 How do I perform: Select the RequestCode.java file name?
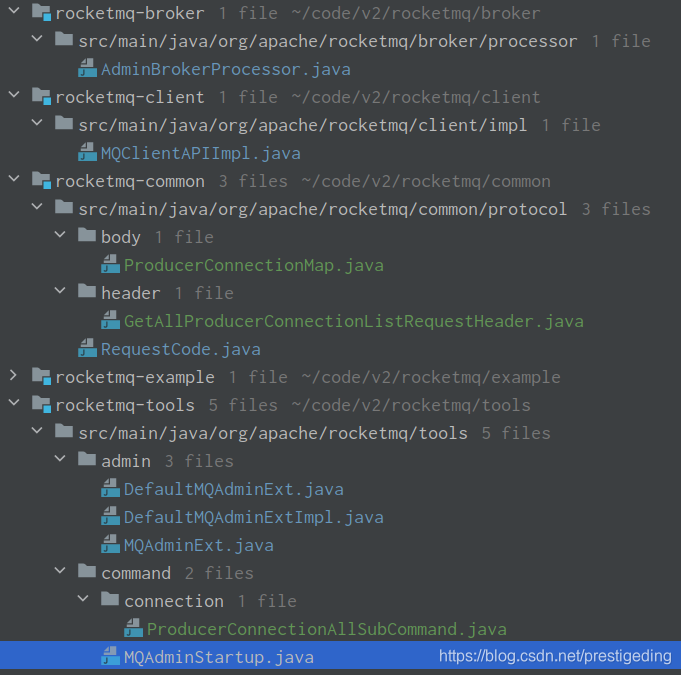(180, 349)
